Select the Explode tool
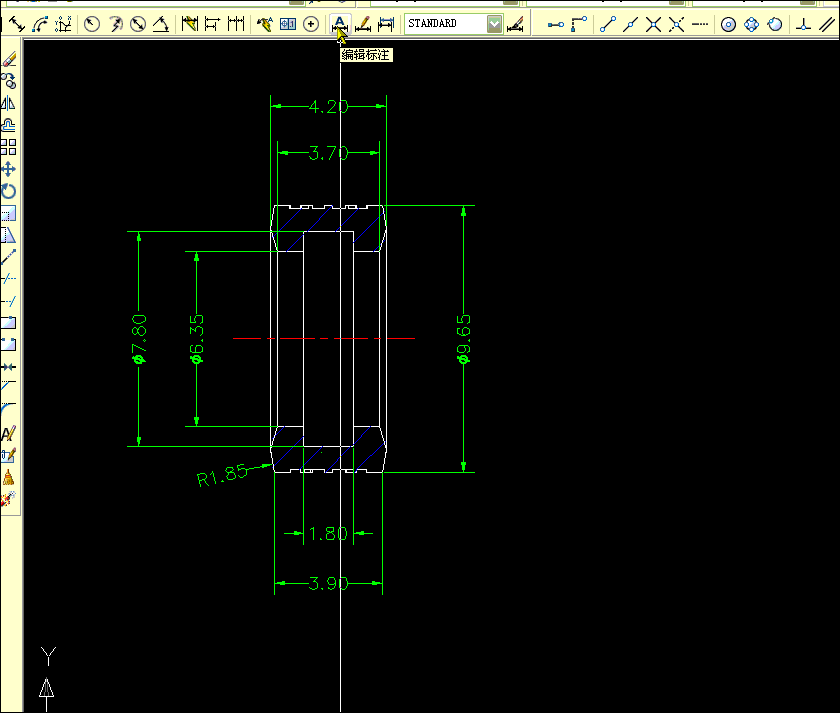Image resolution: width=840 pixels, height=713 pixels. (x=9, y=499)
